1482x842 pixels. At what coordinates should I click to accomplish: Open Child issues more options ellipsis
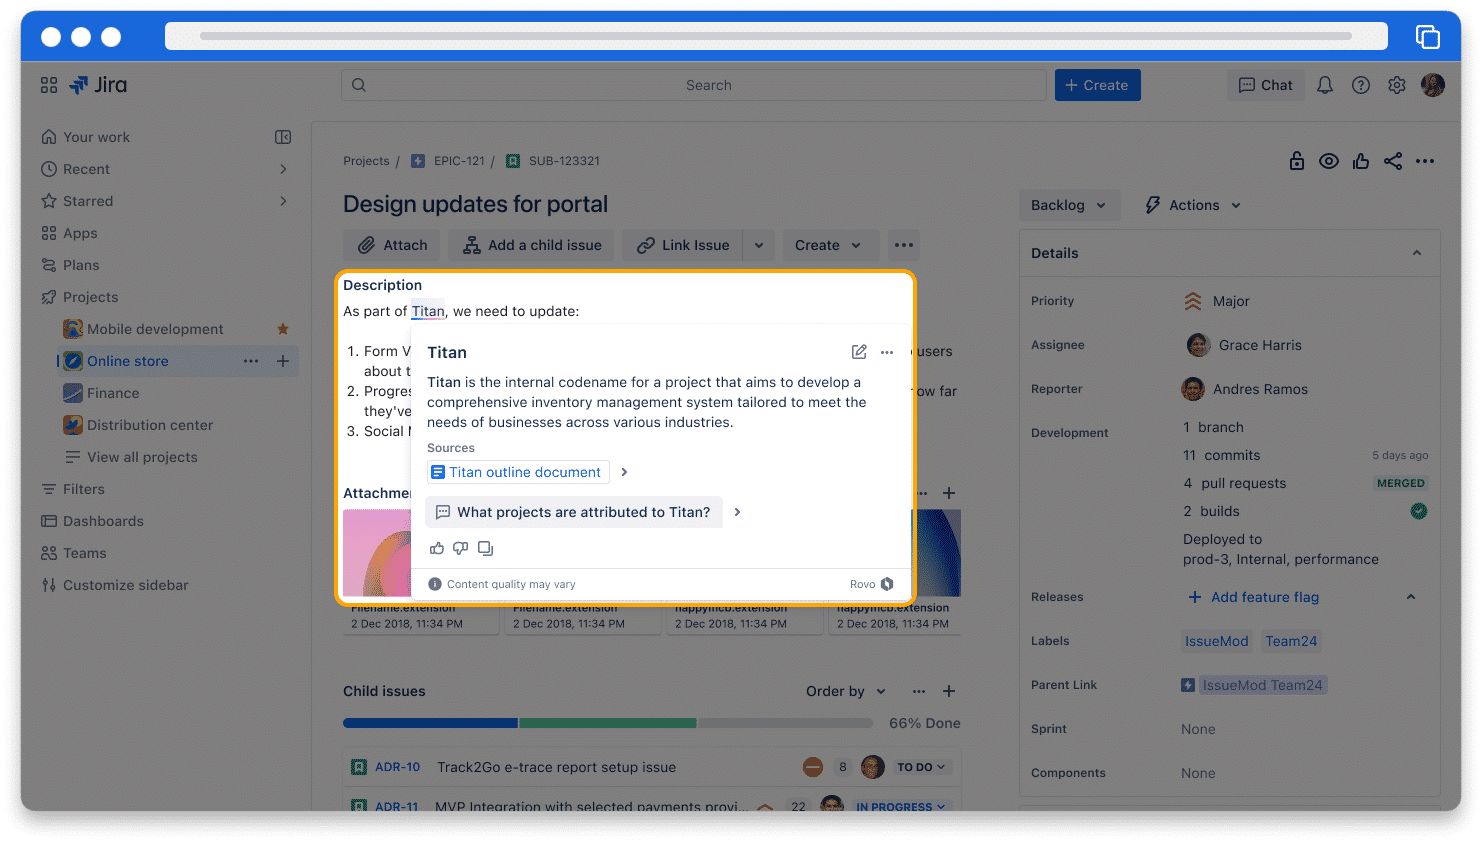[x=919, y=691]
